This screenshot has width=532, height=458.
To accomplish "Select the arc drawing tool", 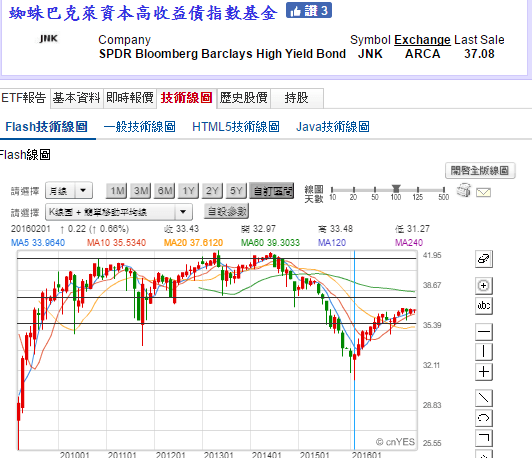I will [483, 418].
